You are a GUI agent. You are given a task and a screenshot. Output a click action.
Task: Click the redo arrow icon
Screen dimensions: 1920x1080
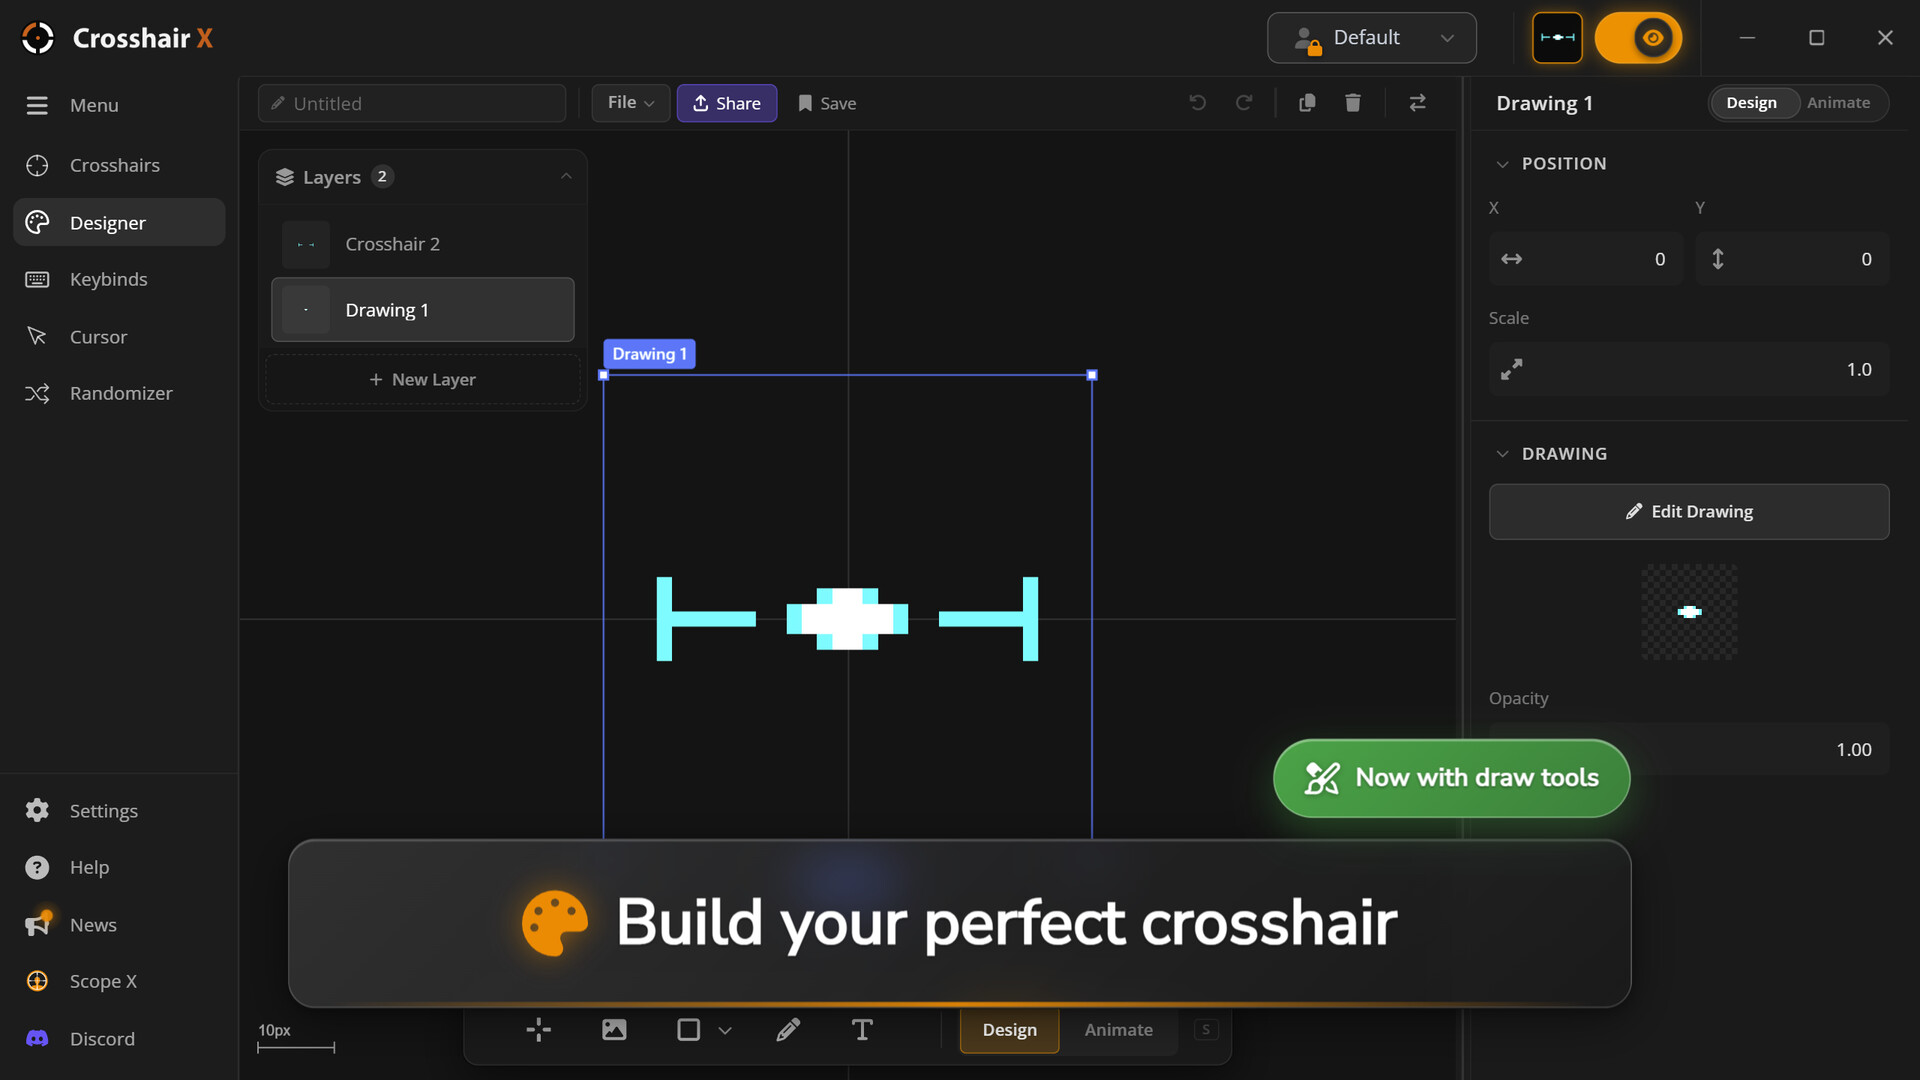pos(1244,103)
